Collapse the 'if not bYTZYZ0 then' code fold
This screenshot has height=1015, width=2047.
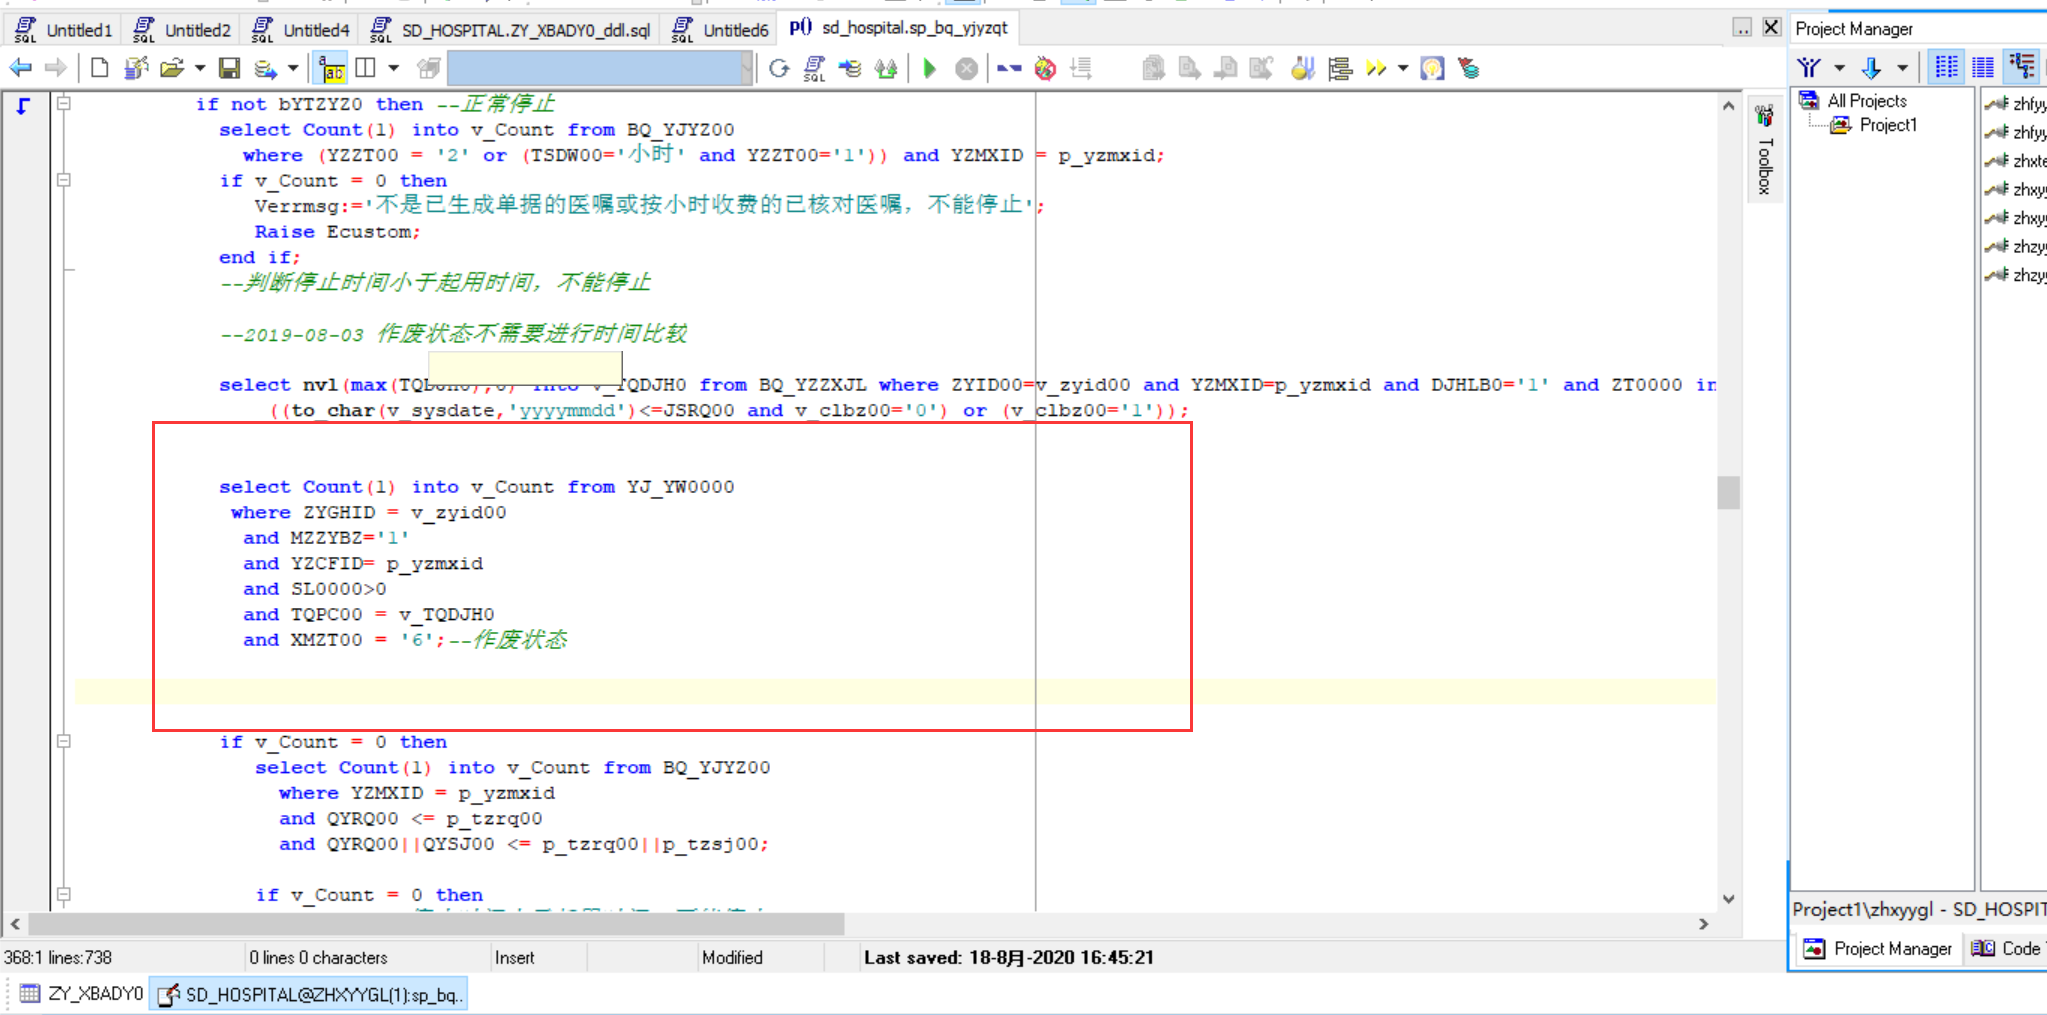64,103
